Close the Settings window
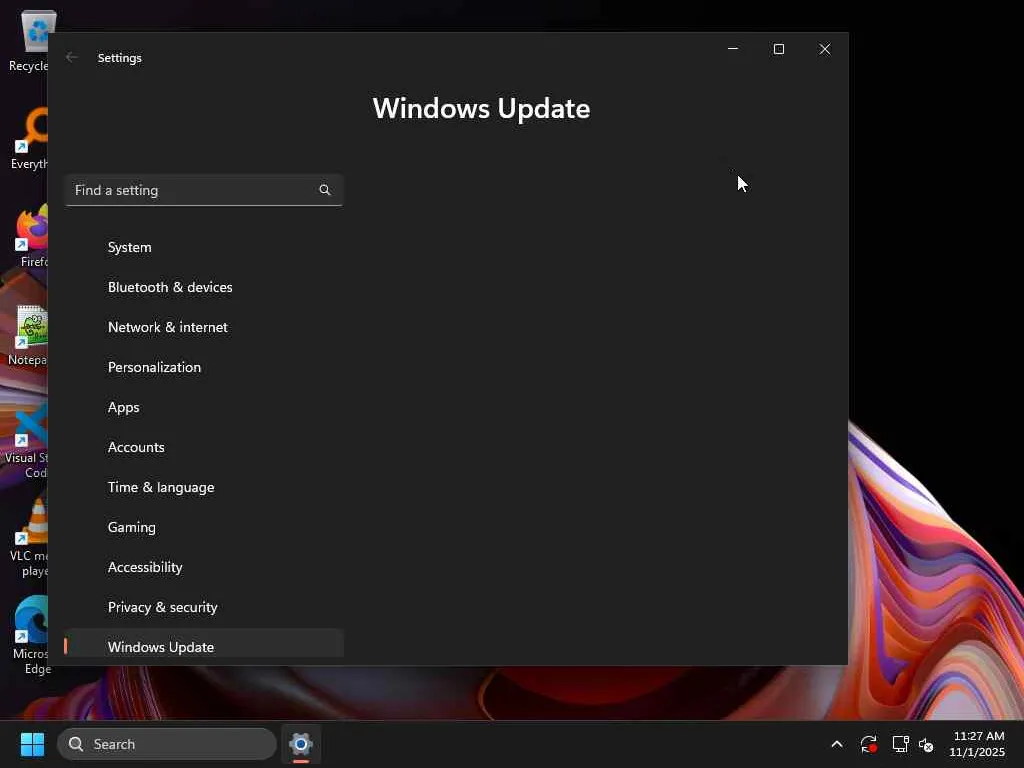Screen dimensions: 1024x768 [x=825, y=49]
